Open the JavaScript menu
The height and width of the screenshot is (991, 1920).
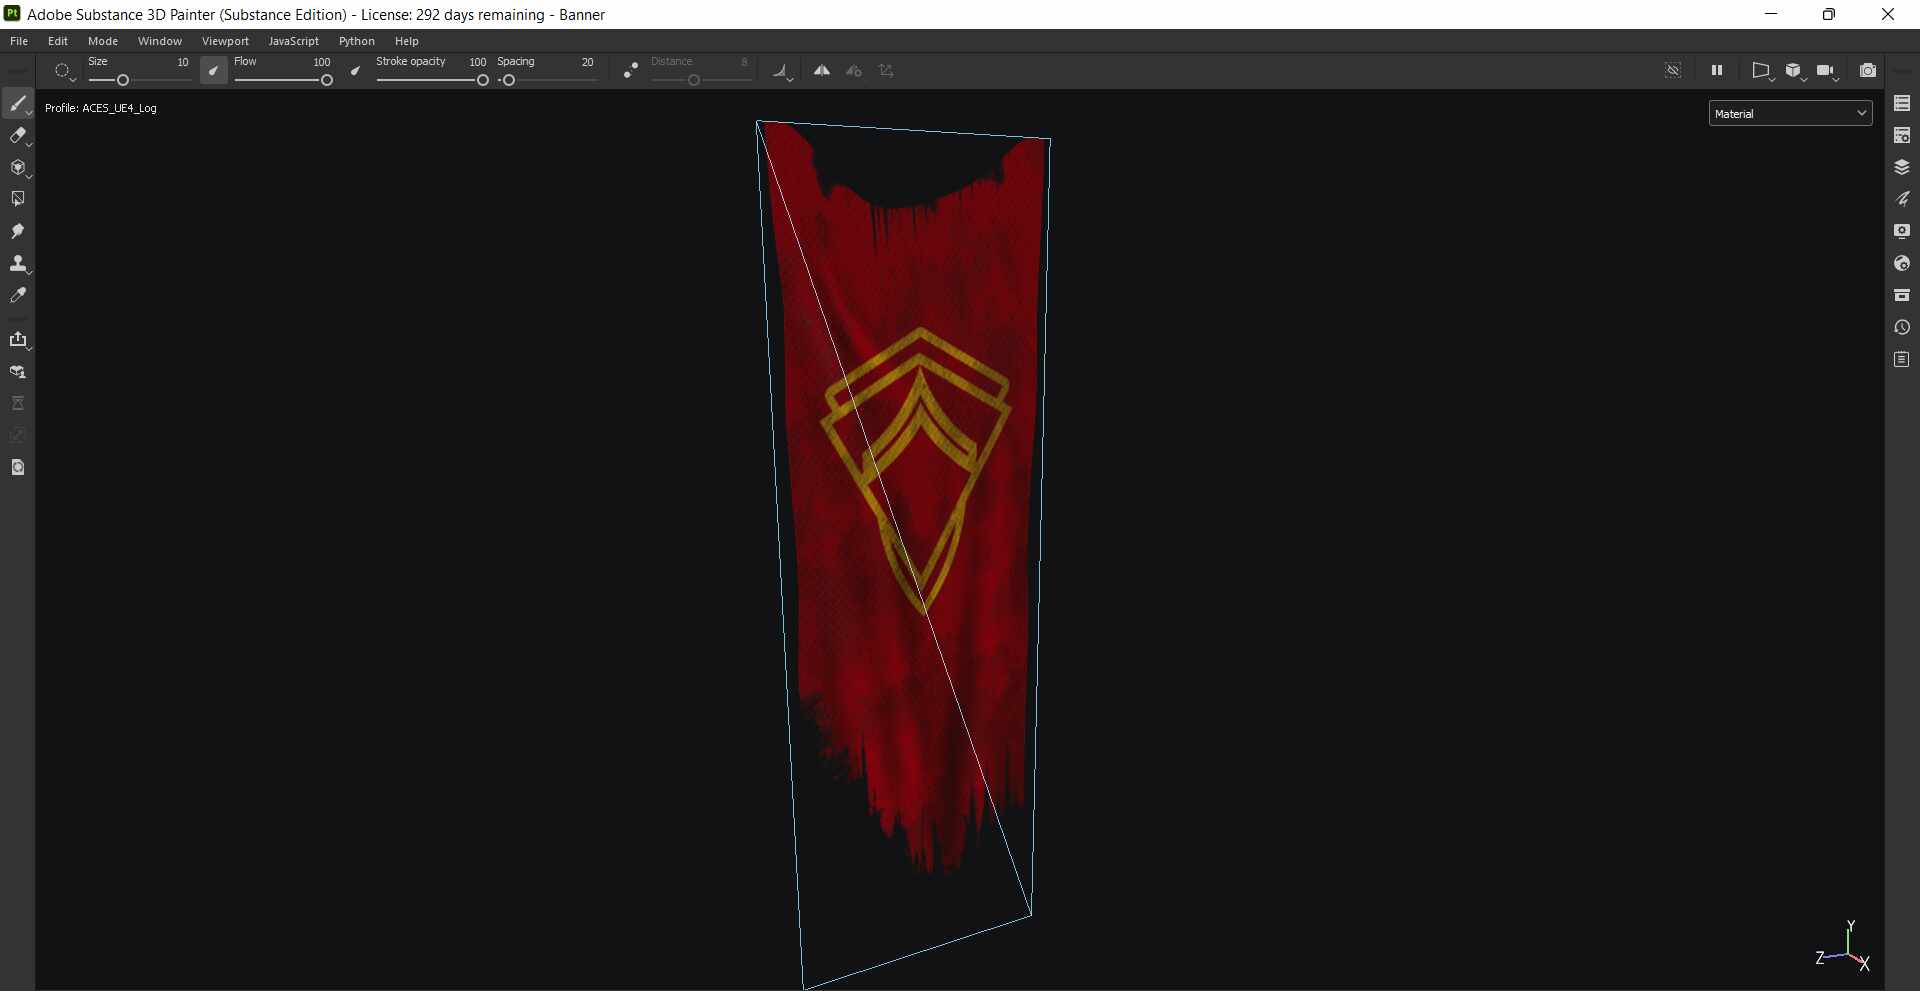click(293, 41)
